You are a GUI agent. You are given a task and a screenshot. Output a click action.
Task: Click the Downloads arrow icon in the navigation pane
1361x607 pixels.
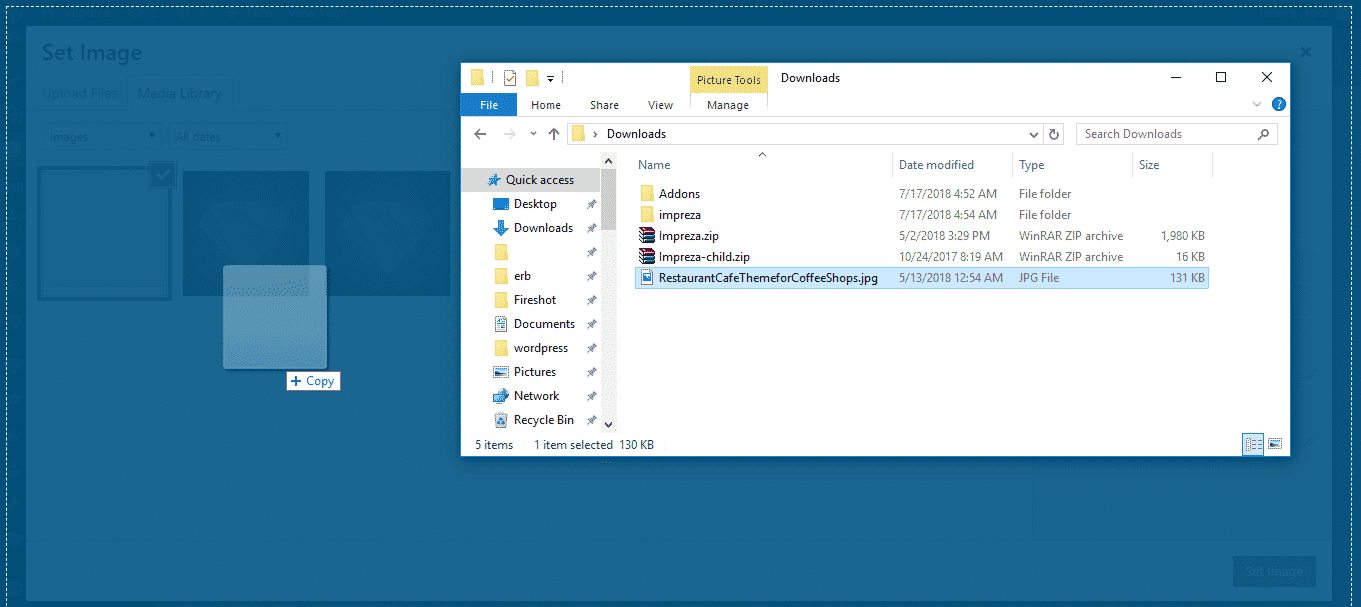(501, 228)
